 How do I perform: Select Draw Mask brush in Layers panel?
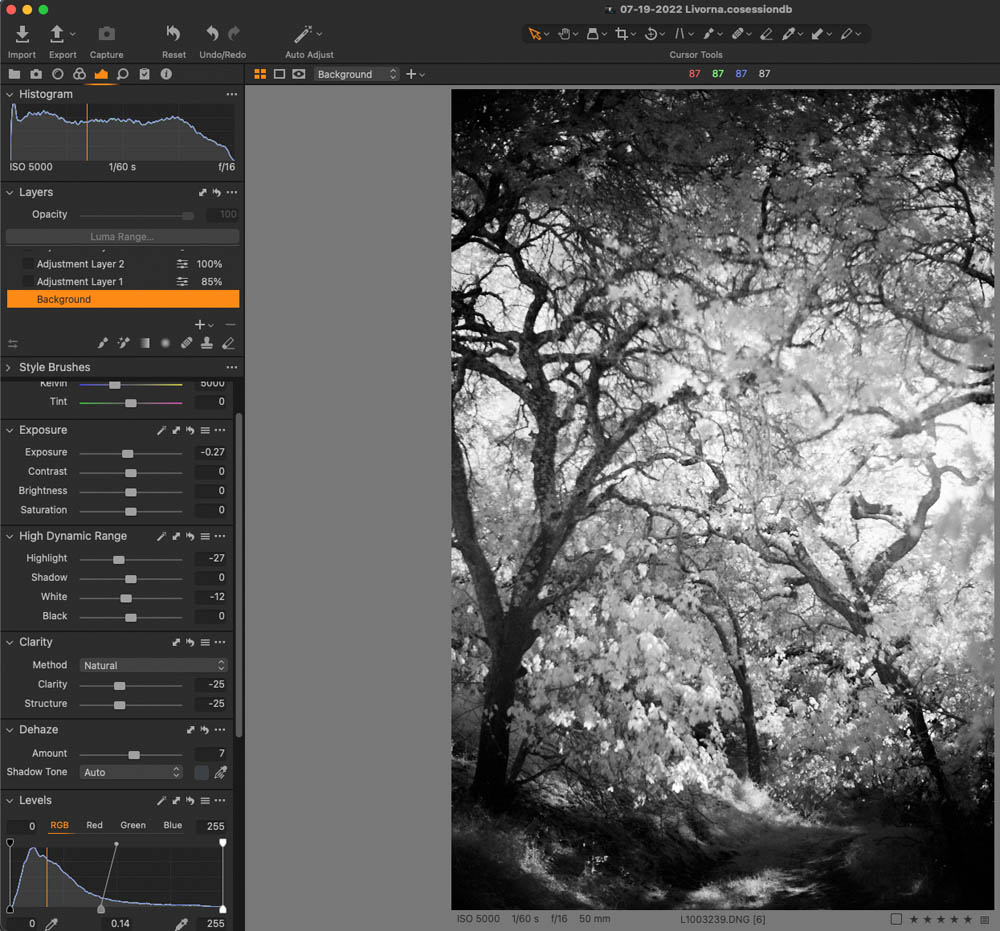pos(103,343)
